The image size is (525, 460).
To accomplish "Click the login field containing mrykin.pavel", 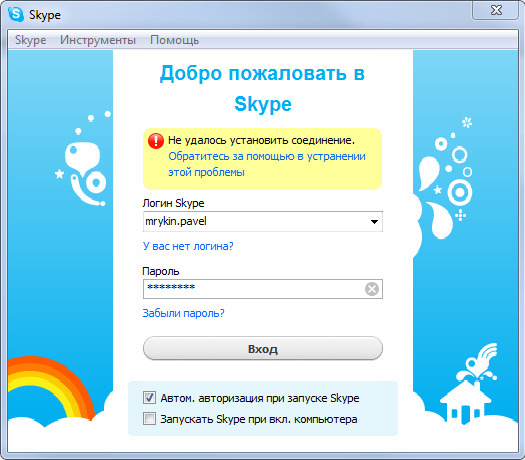I will pos(263,221).
